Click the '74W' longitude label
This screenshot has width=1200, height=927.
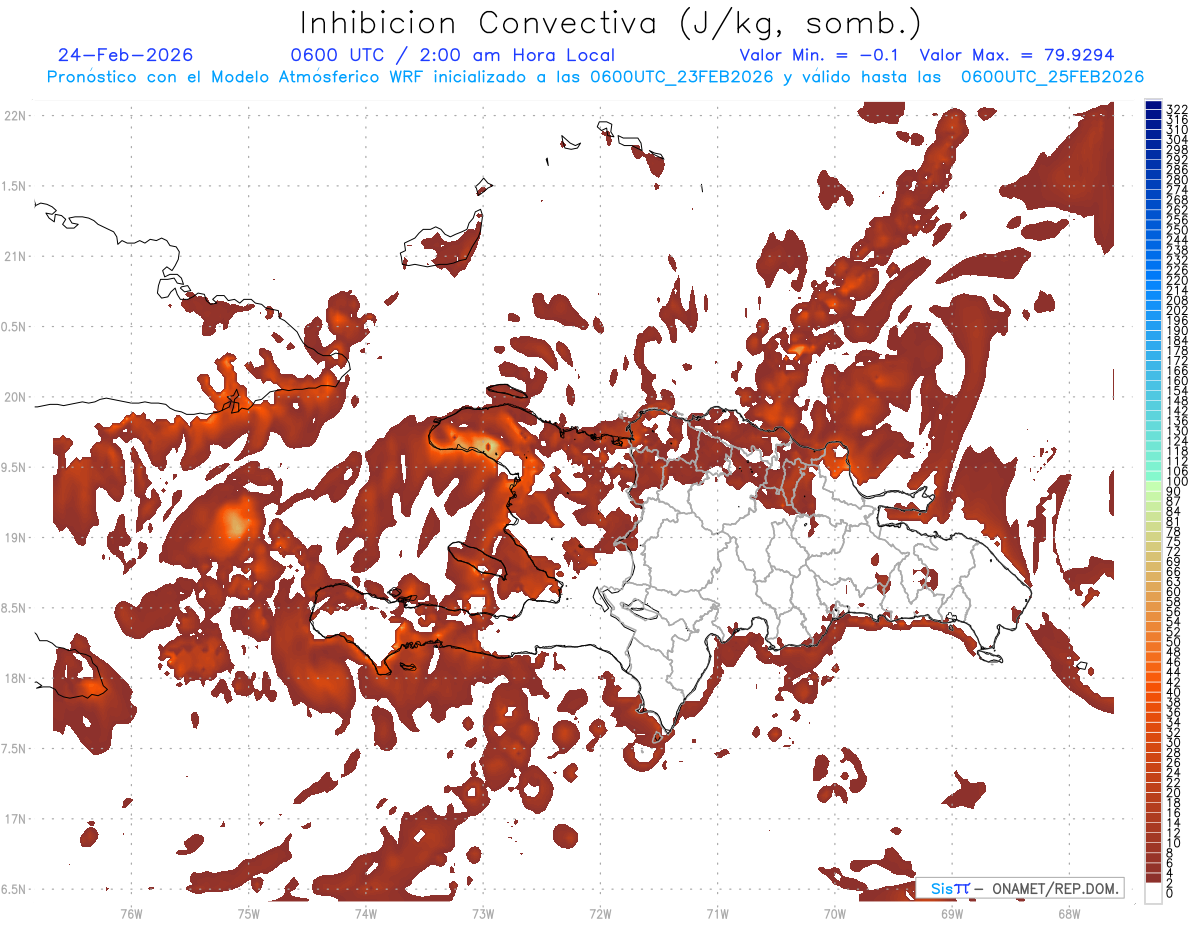365,914
